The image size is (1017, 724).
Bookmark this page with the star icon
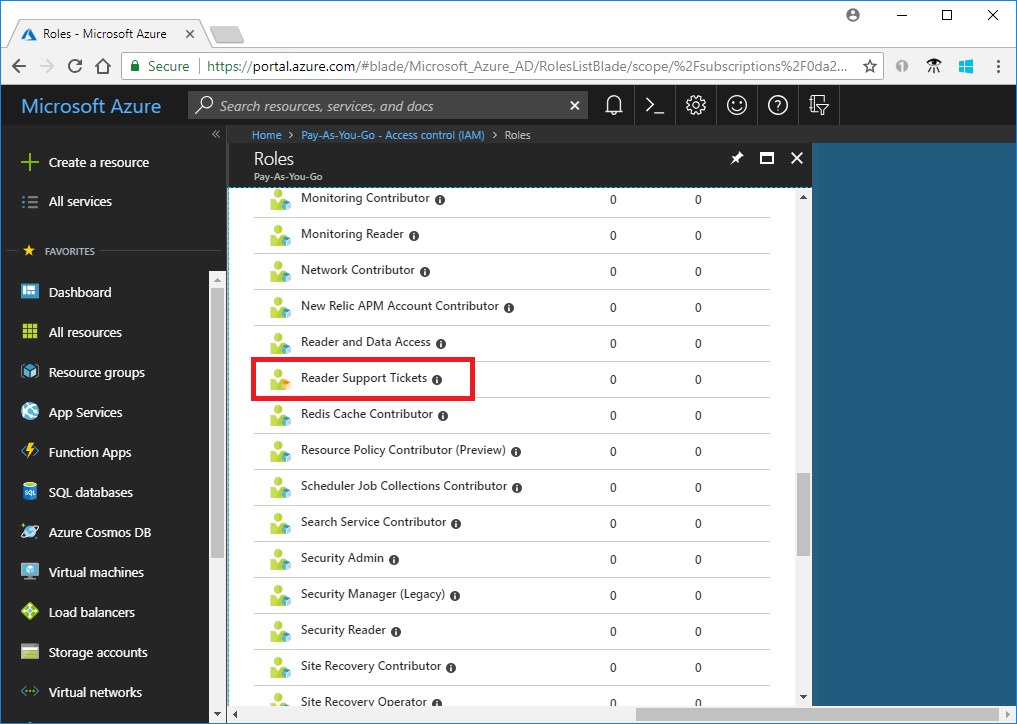[869, 66]
